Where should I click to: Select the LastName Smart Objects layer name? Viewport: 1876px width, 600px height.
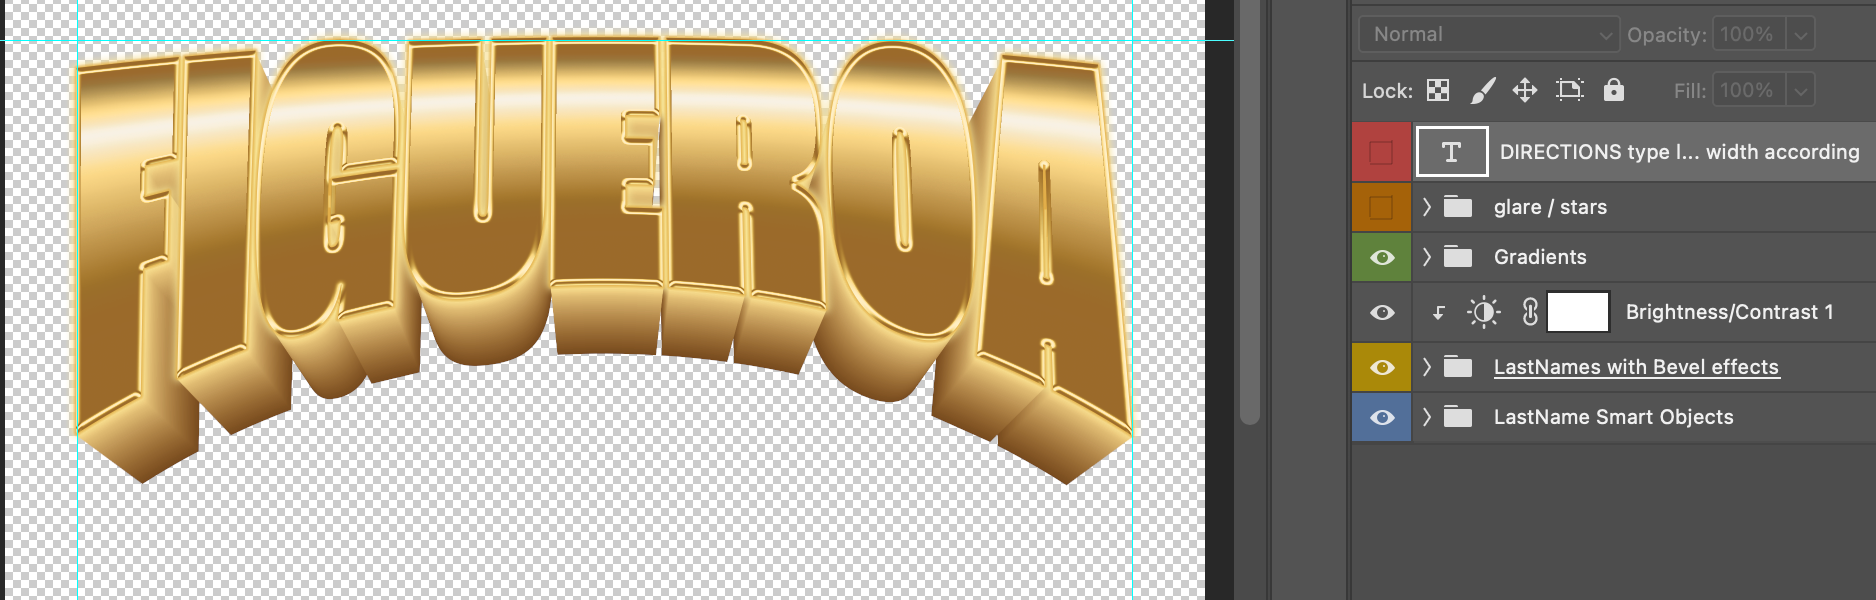(x=1613, y=417)
